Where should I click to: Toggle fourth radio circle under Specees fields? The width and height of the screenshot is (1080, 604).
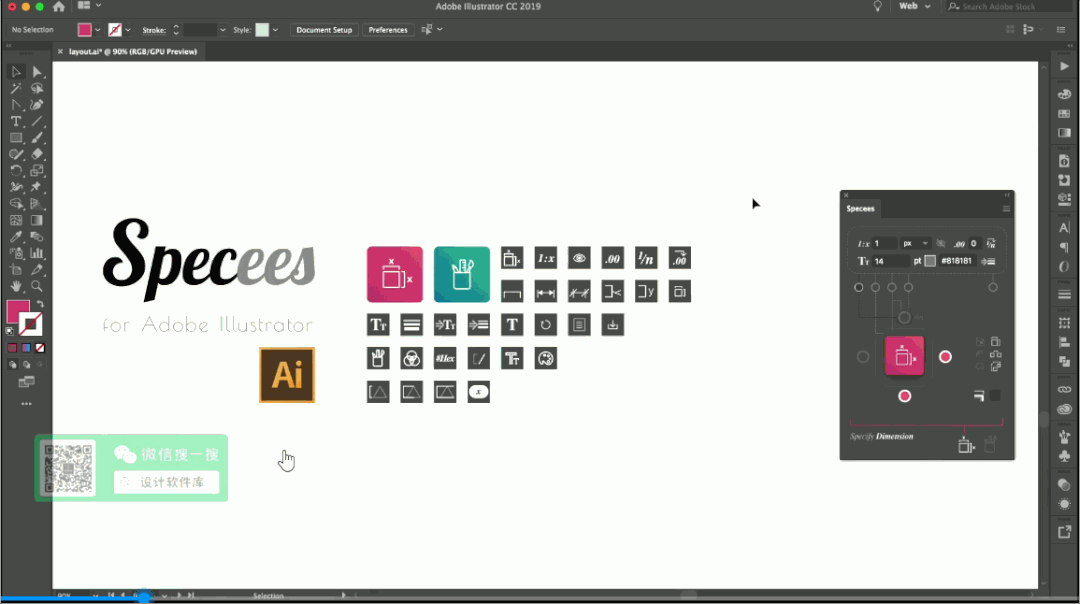(x=908, y=287)
